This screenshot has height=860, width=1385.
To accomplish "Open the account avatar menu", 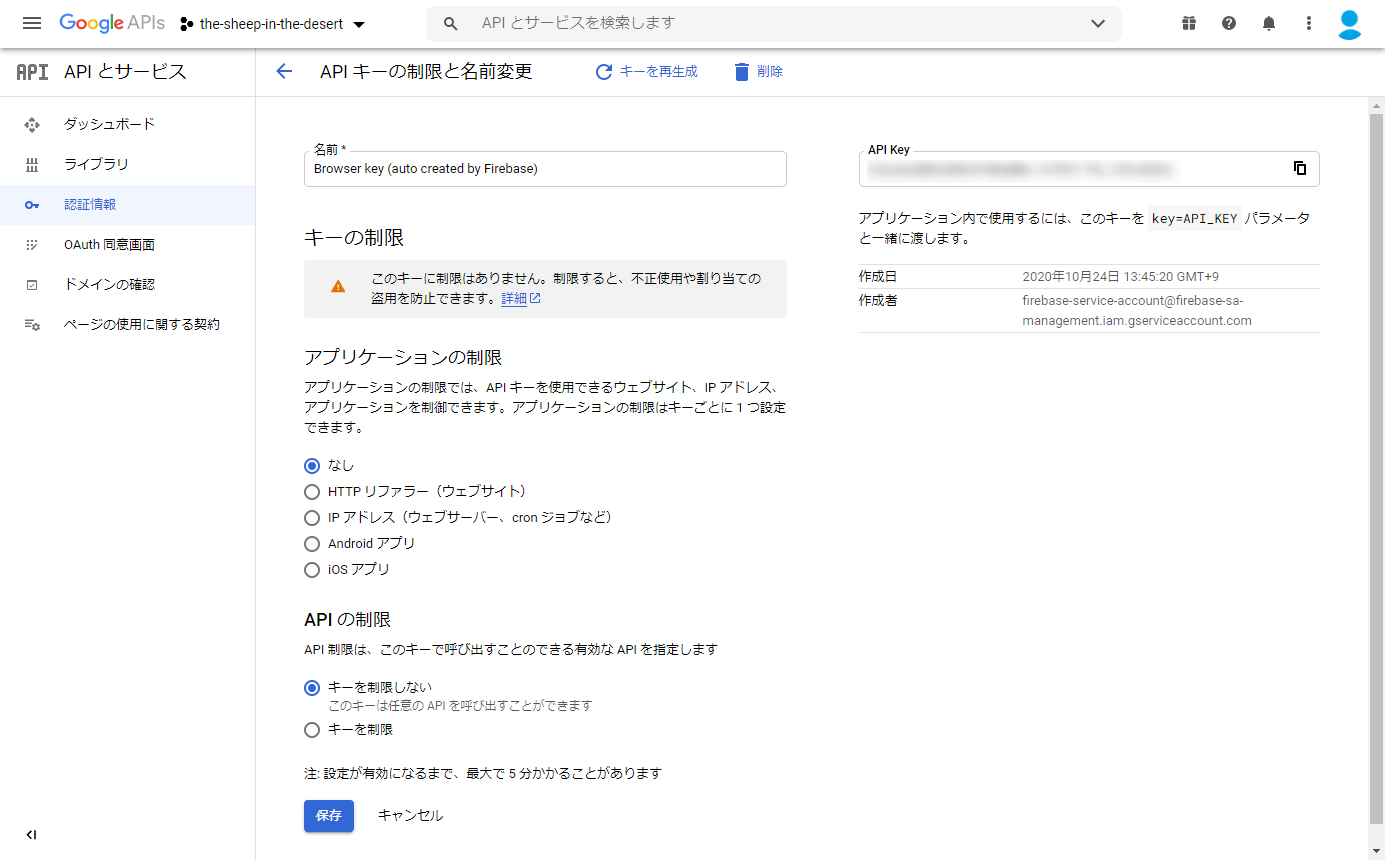I will (1349, 22).
